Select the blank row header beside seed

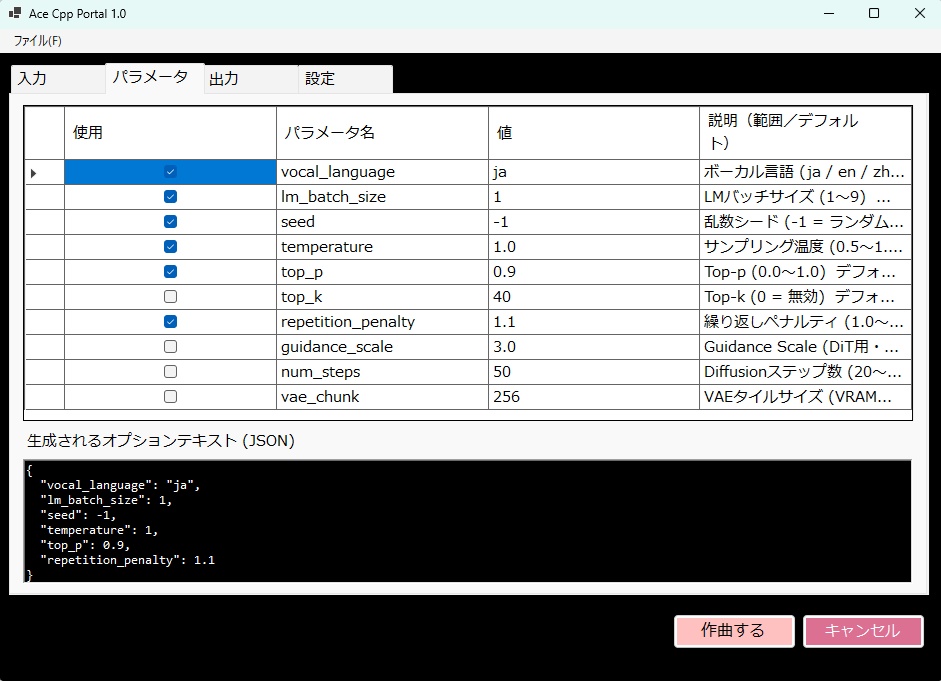tap(44, 222)
